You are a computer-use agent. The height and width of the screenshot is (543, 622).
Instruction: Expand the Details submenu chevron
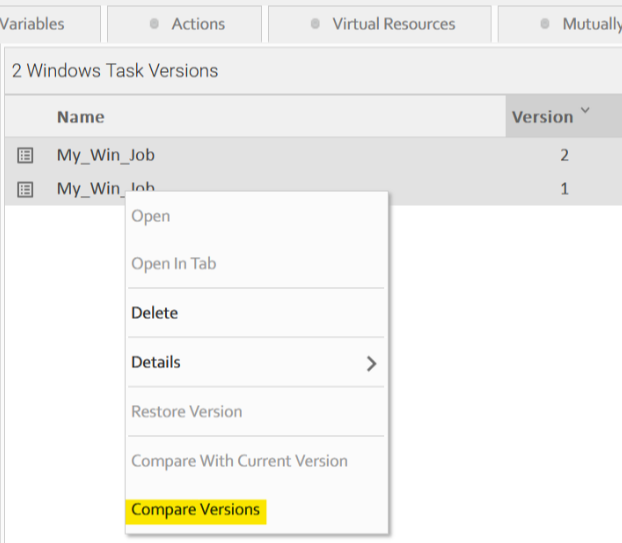(371, 363)
